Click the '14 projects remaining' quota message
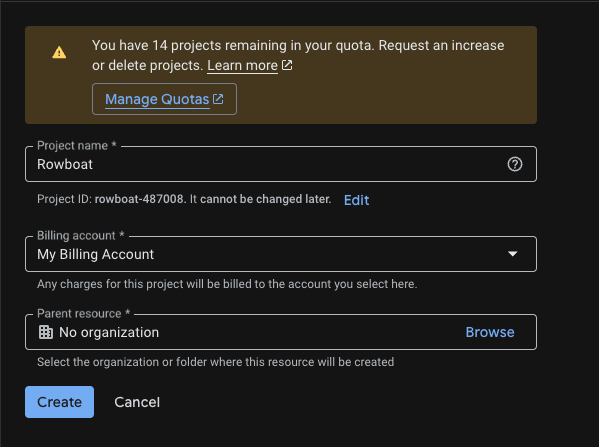The image size is (599, 447). pos(298,55)
